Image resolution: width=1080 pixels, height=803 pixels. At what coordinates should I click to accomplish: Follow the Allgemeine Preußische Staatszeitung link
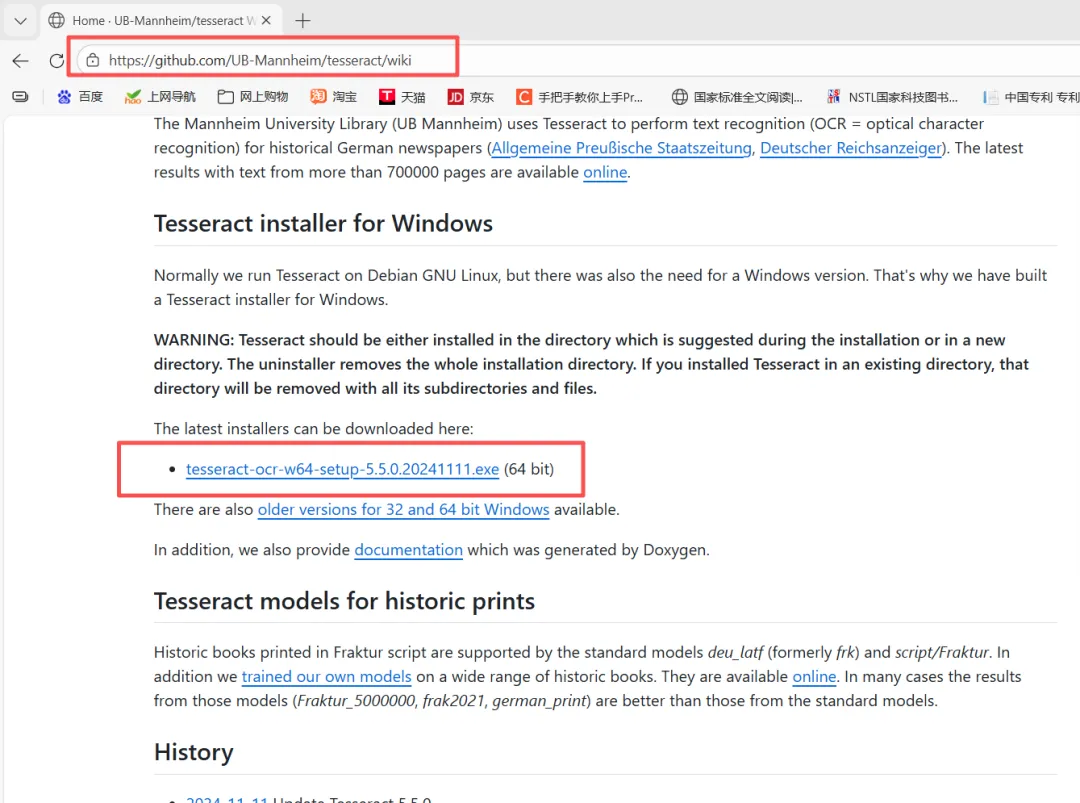(621, 148)
